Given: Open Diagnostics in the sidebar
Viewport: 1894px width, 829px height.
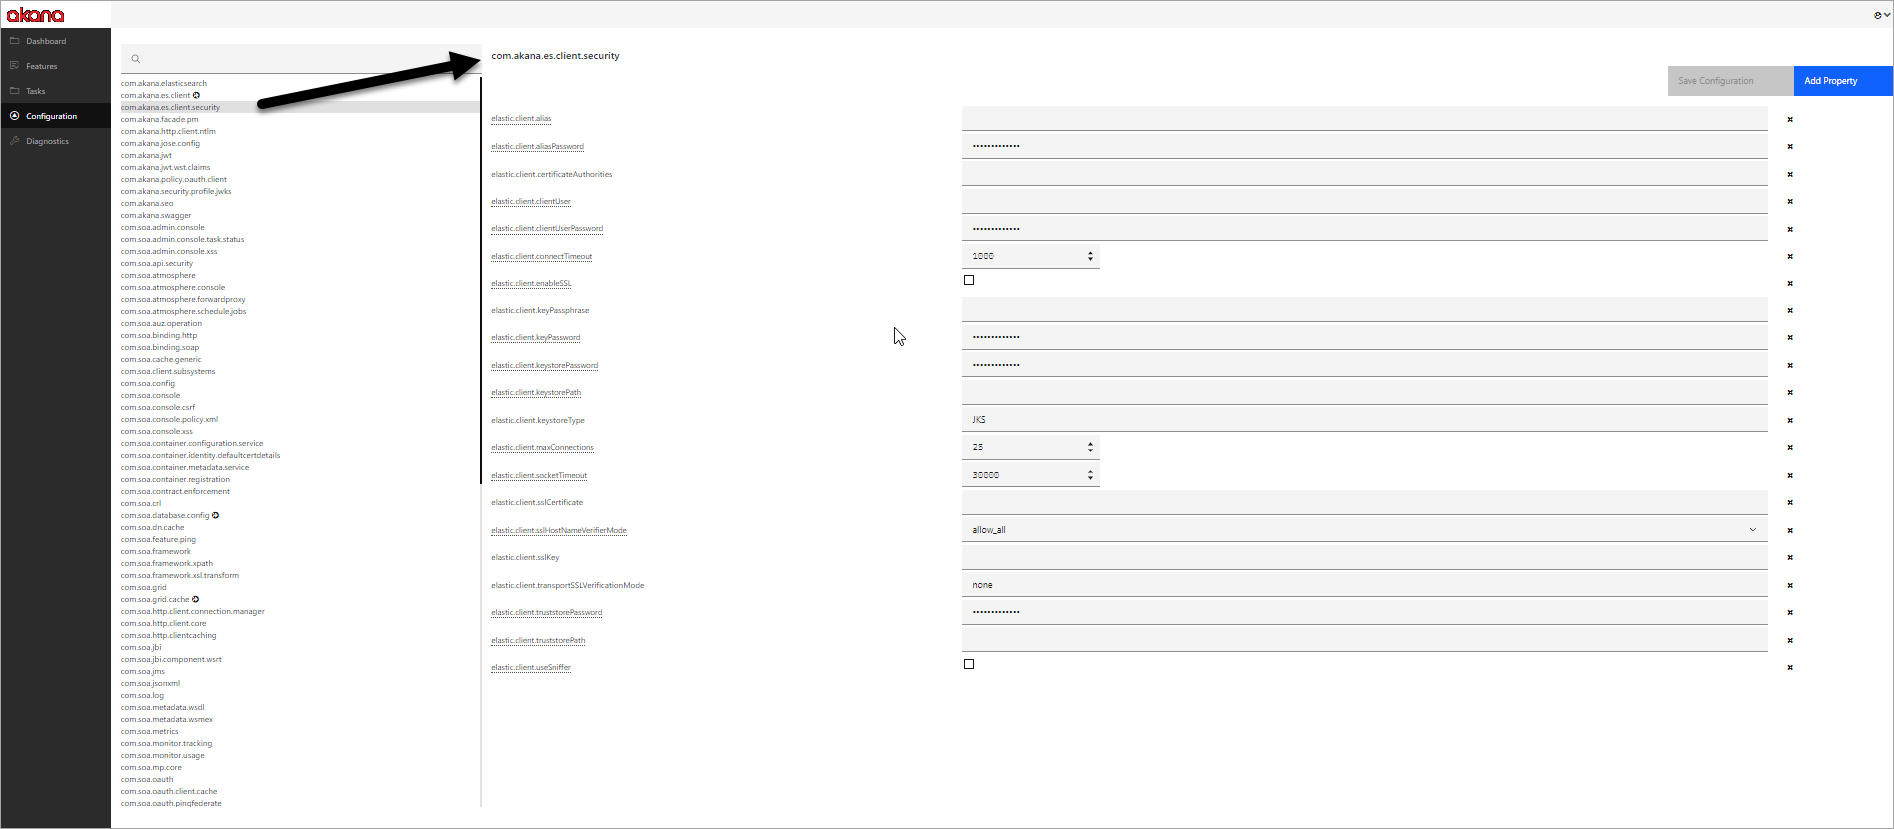Looking at the screenshot, I should [47, 141].
